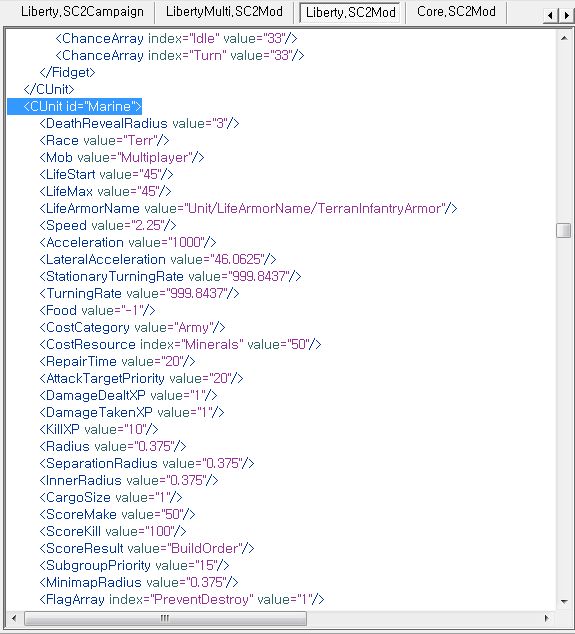Click the FlagArray index="PreventDestroy" line
575x634 pixels.
pos(182,599)
